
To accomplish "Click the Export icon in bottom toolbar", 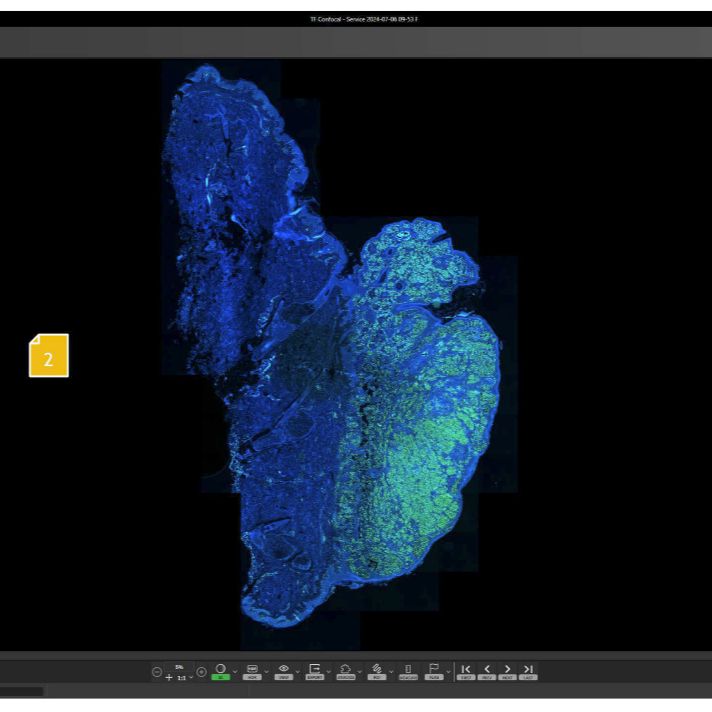I will click(315, 670).
